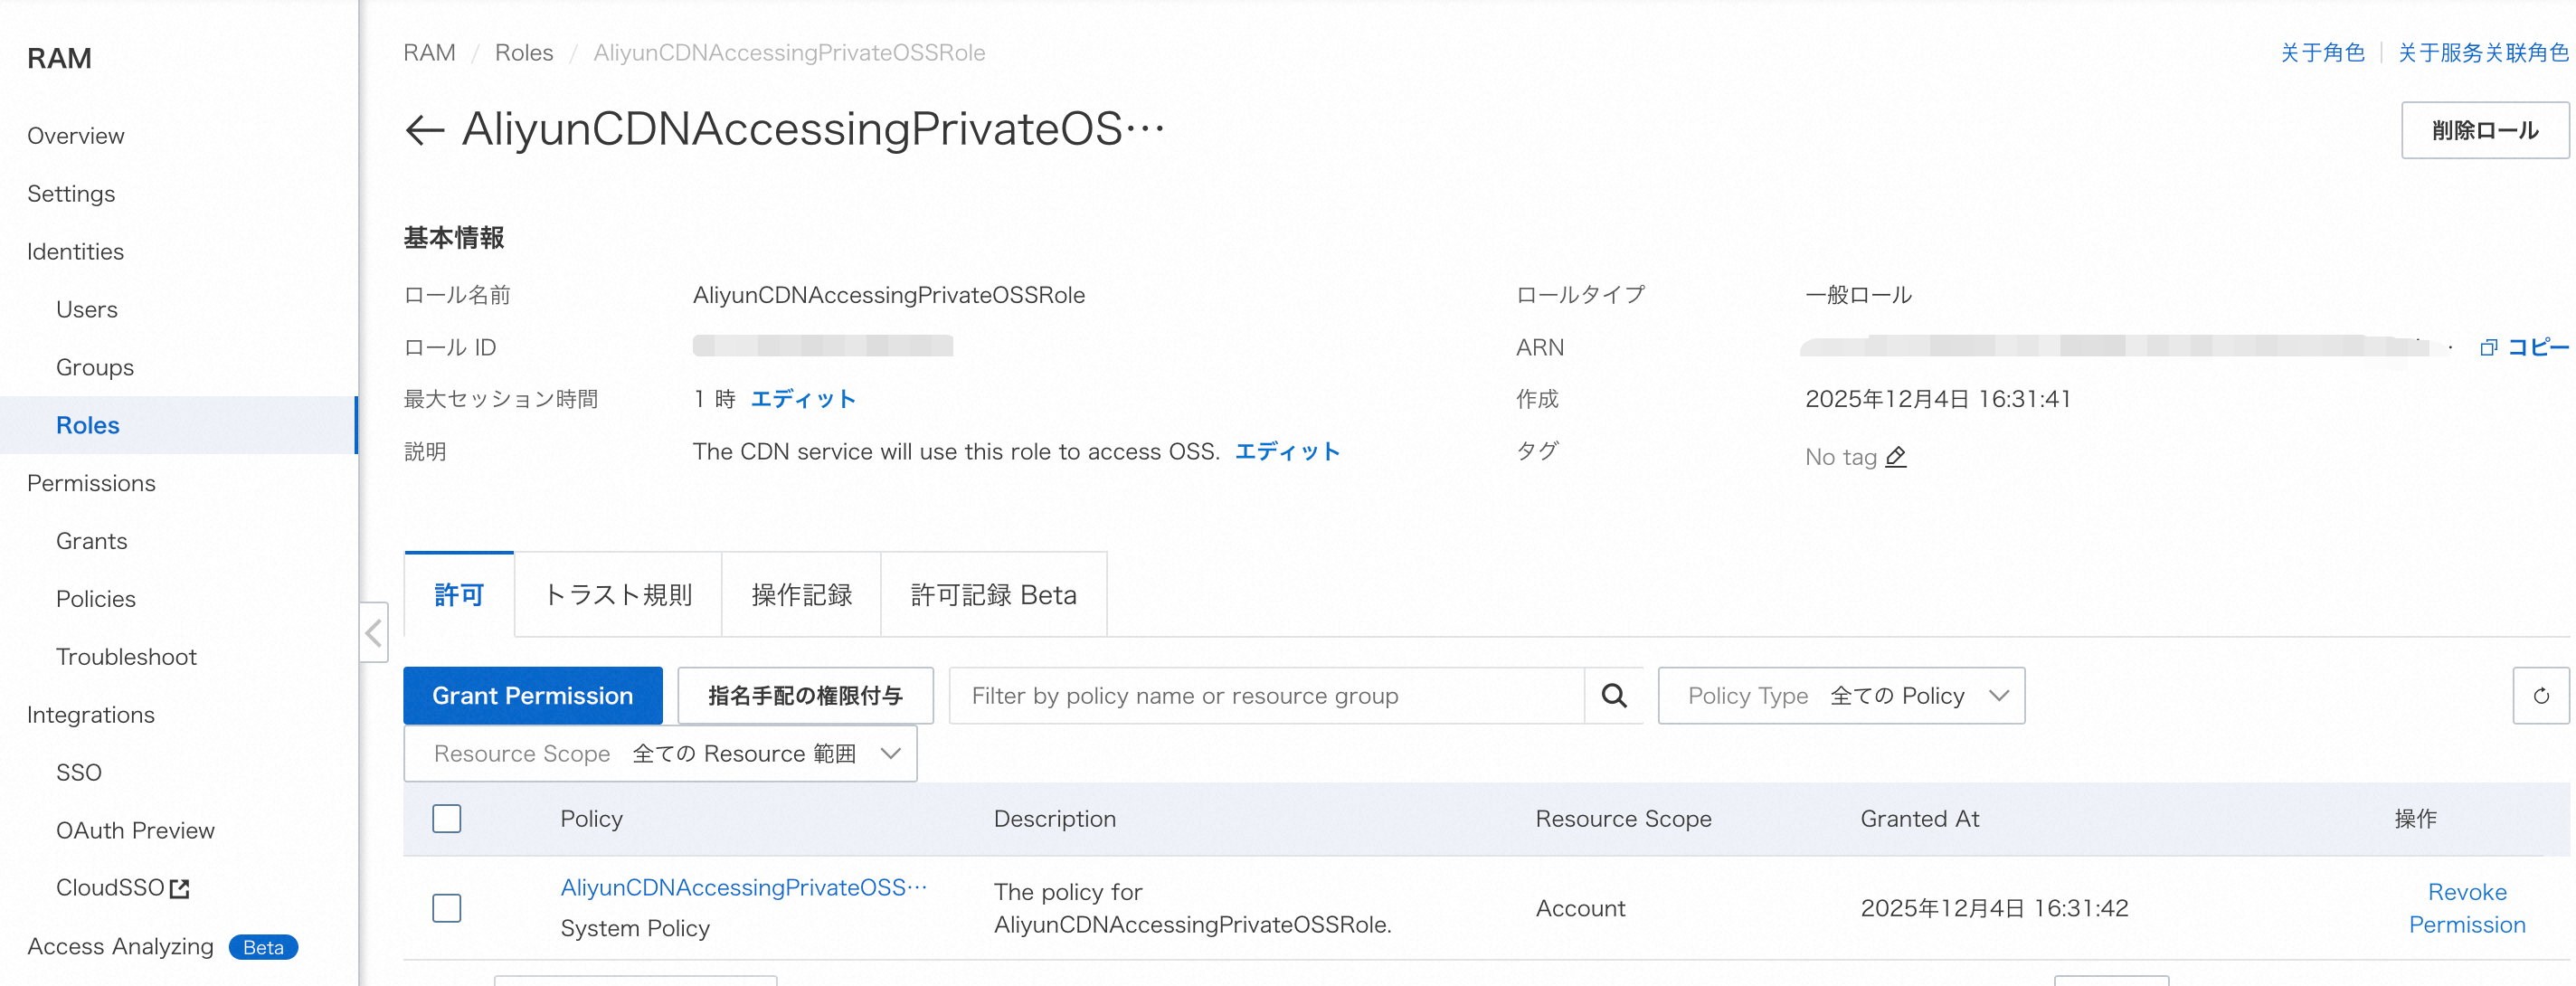Collapse the sidebar with the chevron handle
The image size is (2576, 986).
374,632
